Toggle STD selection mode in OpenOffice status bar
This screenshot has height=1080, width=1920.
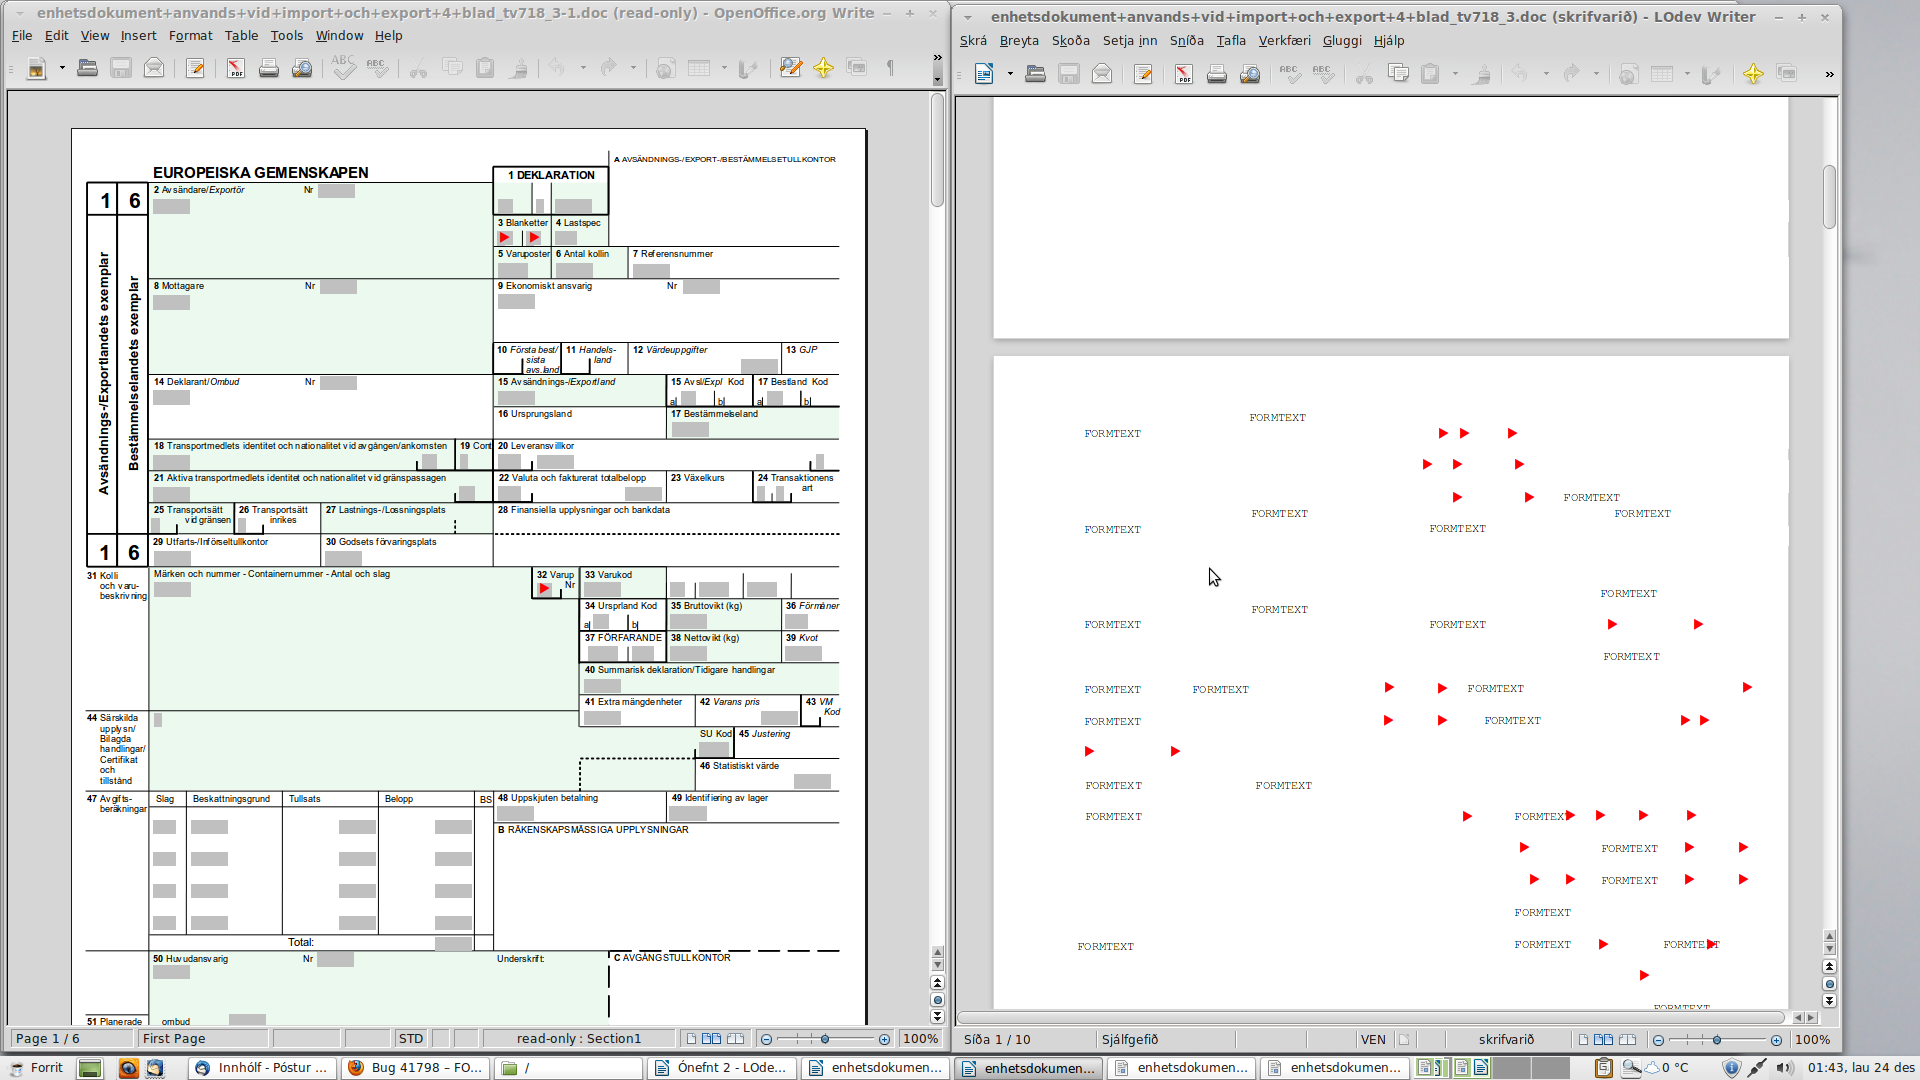point(410,1039)
